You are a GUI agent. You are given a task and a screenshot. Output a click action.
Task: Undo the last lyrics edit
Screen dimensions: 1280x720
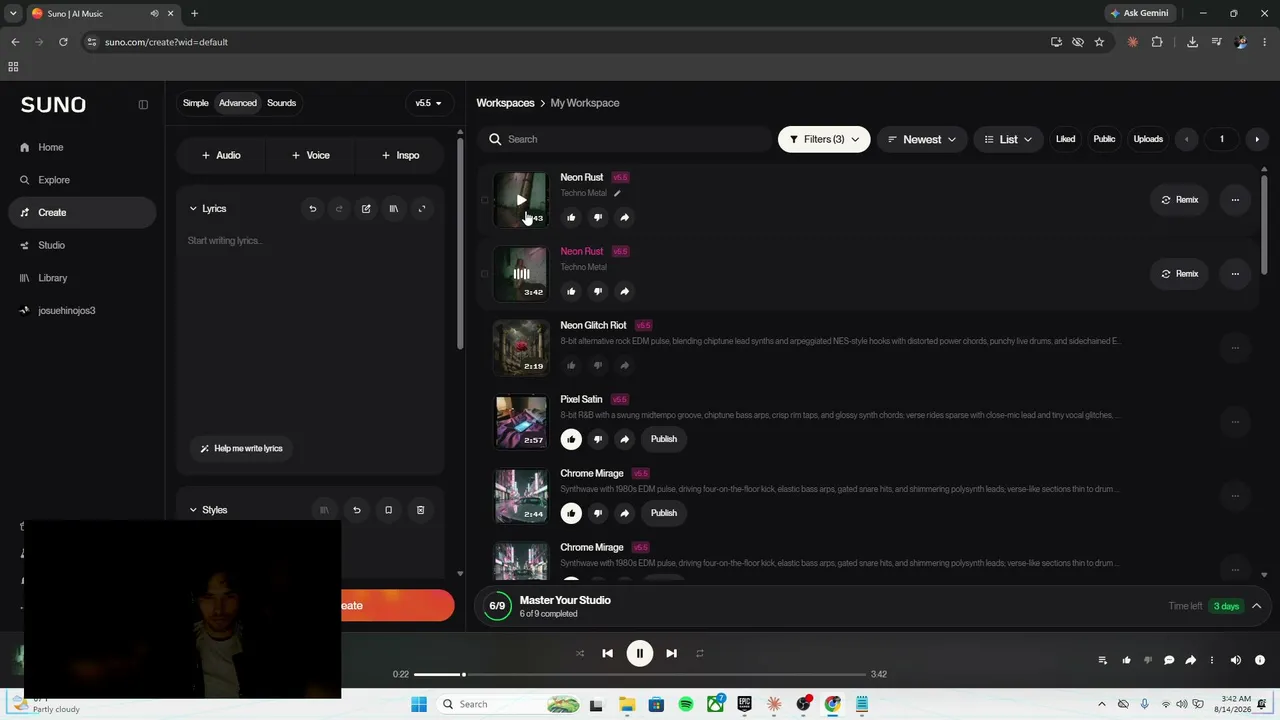[313, 209]
